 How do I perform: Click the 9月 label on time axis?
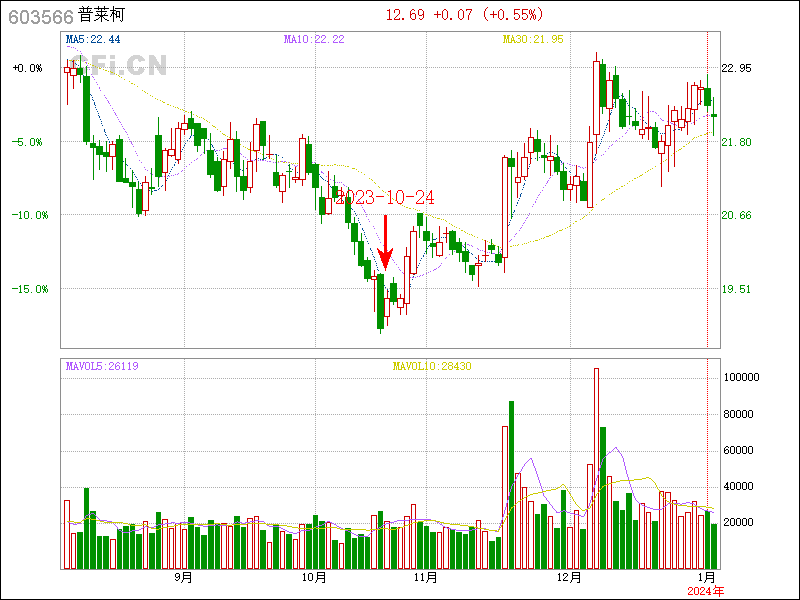pyautogui.click(x=183, y=577)
